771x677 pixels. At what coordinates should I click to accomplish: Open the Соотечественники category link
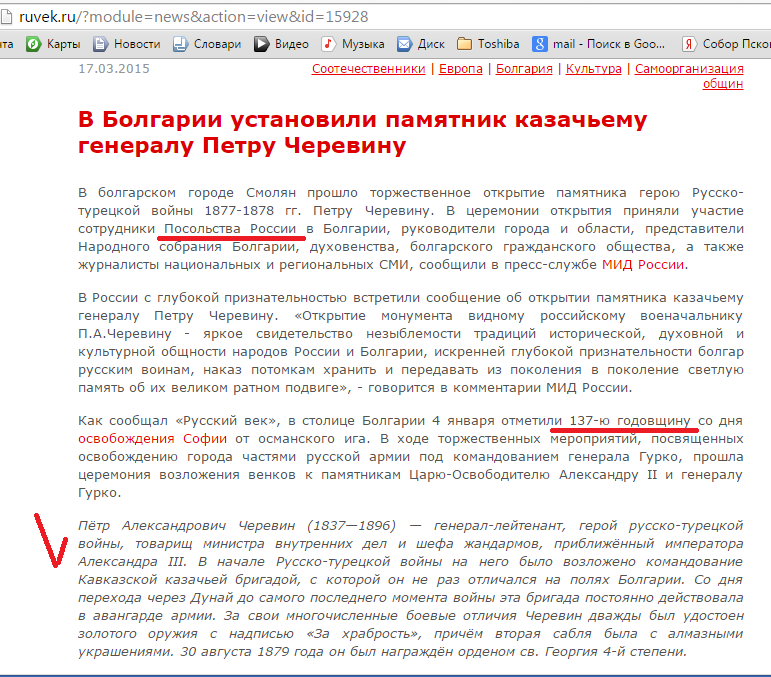pyautogui.click(x=368, y=69)
